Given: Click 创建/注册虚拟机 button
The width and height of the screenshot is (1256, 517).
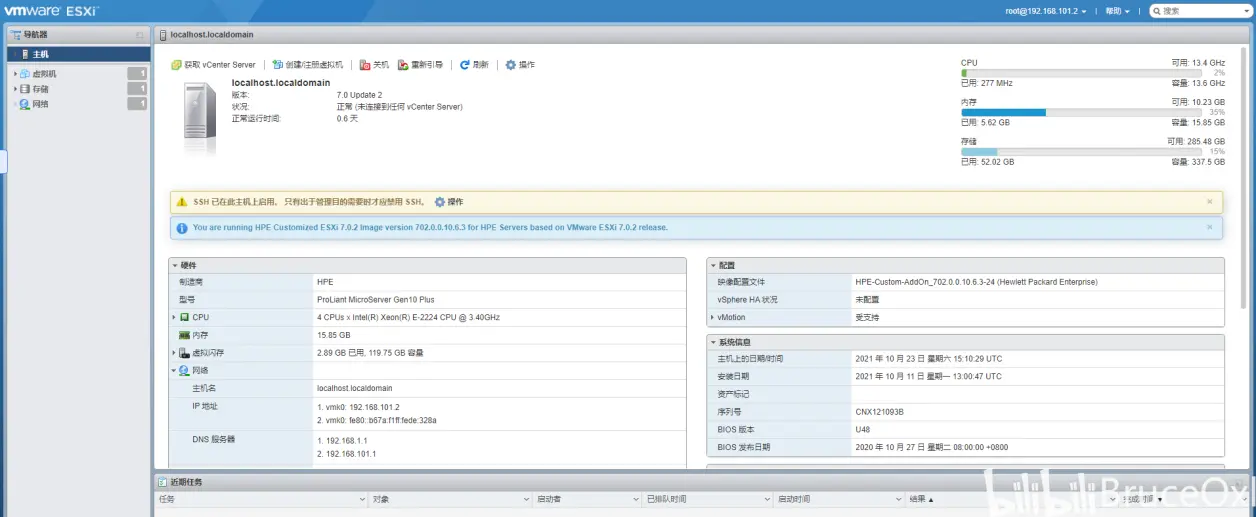Looking at the screenshot, I should (308, 65).
